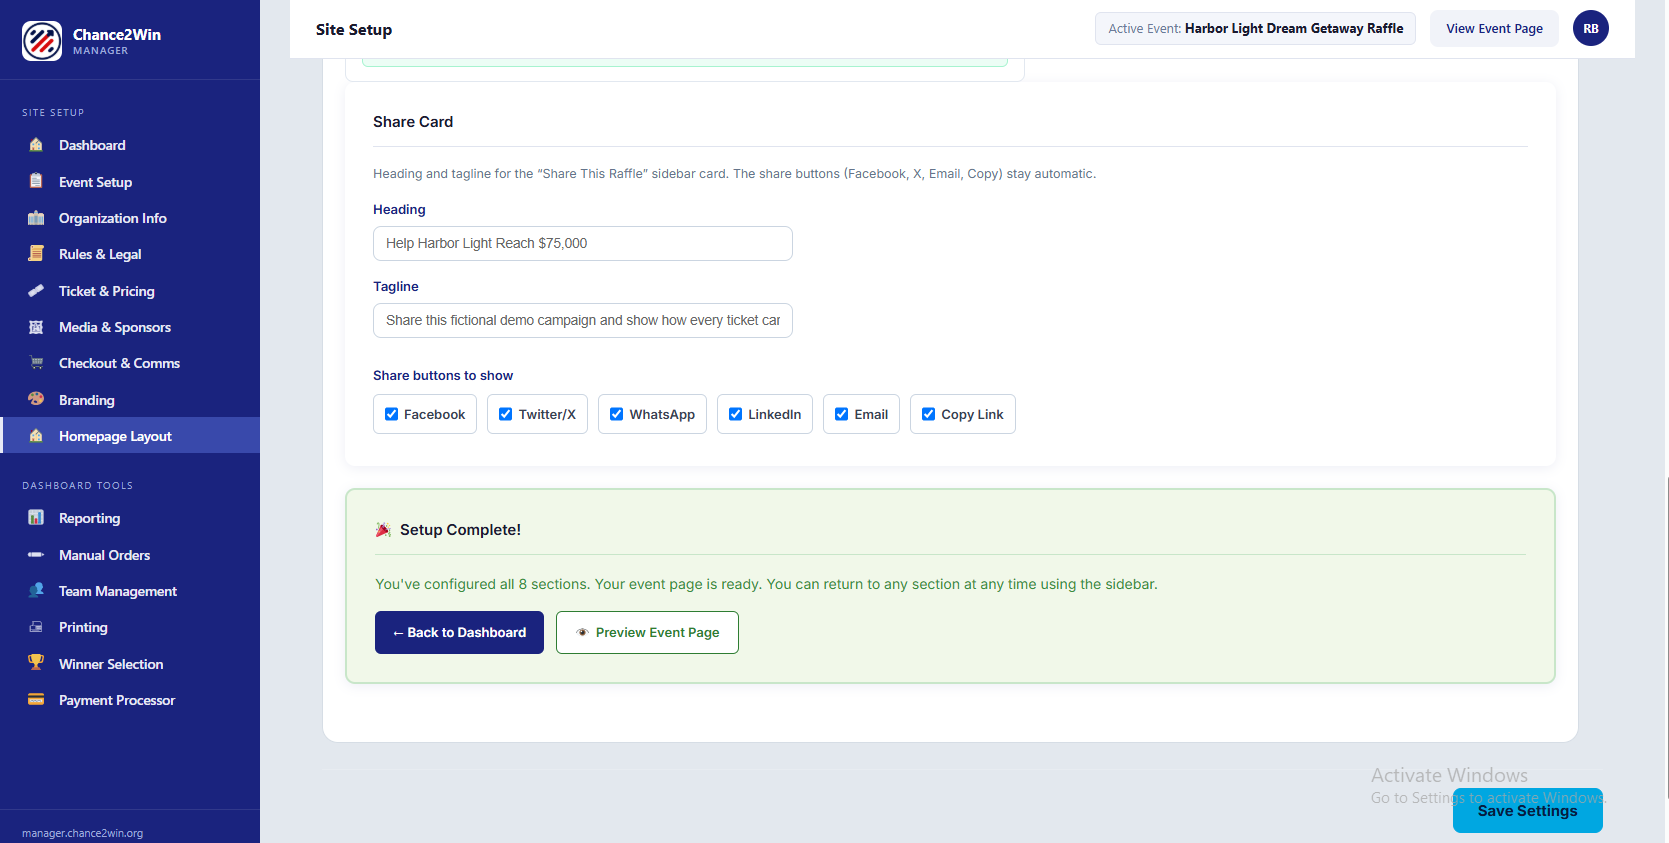Click Preview Event Page button
This screenshot has width=1669, height=843.
(x=647, y=632)
